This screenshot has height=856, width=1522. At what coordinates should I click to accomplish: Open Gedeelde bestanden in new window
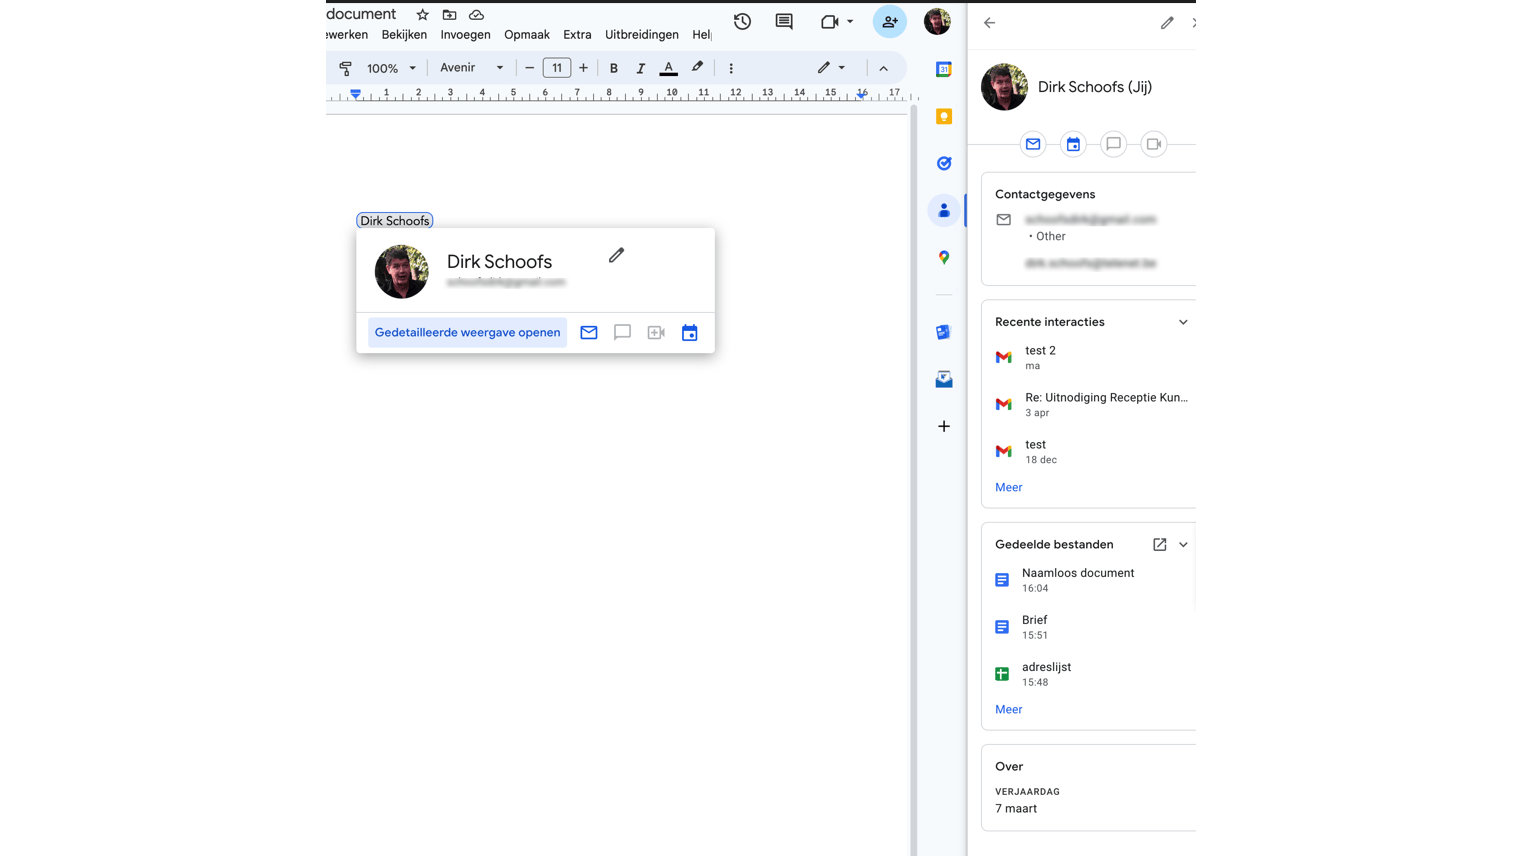(1160, 545)
